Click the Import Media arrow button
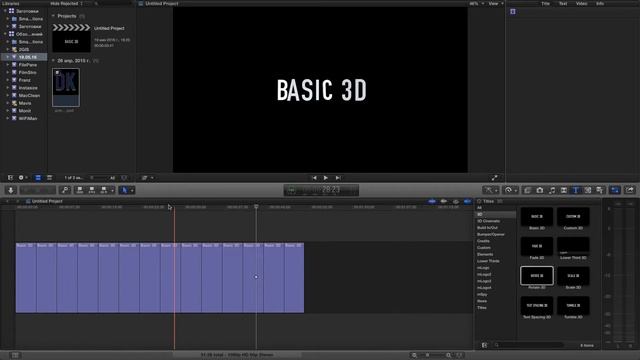 pyautogui.click(x=11, y=190)
